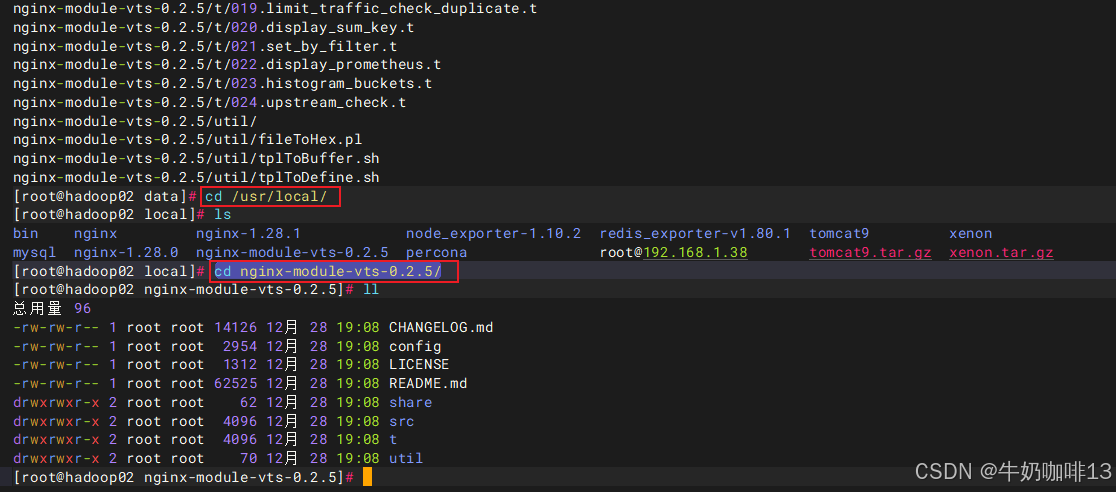Click the 'bin' directory name

coord(26,234)
